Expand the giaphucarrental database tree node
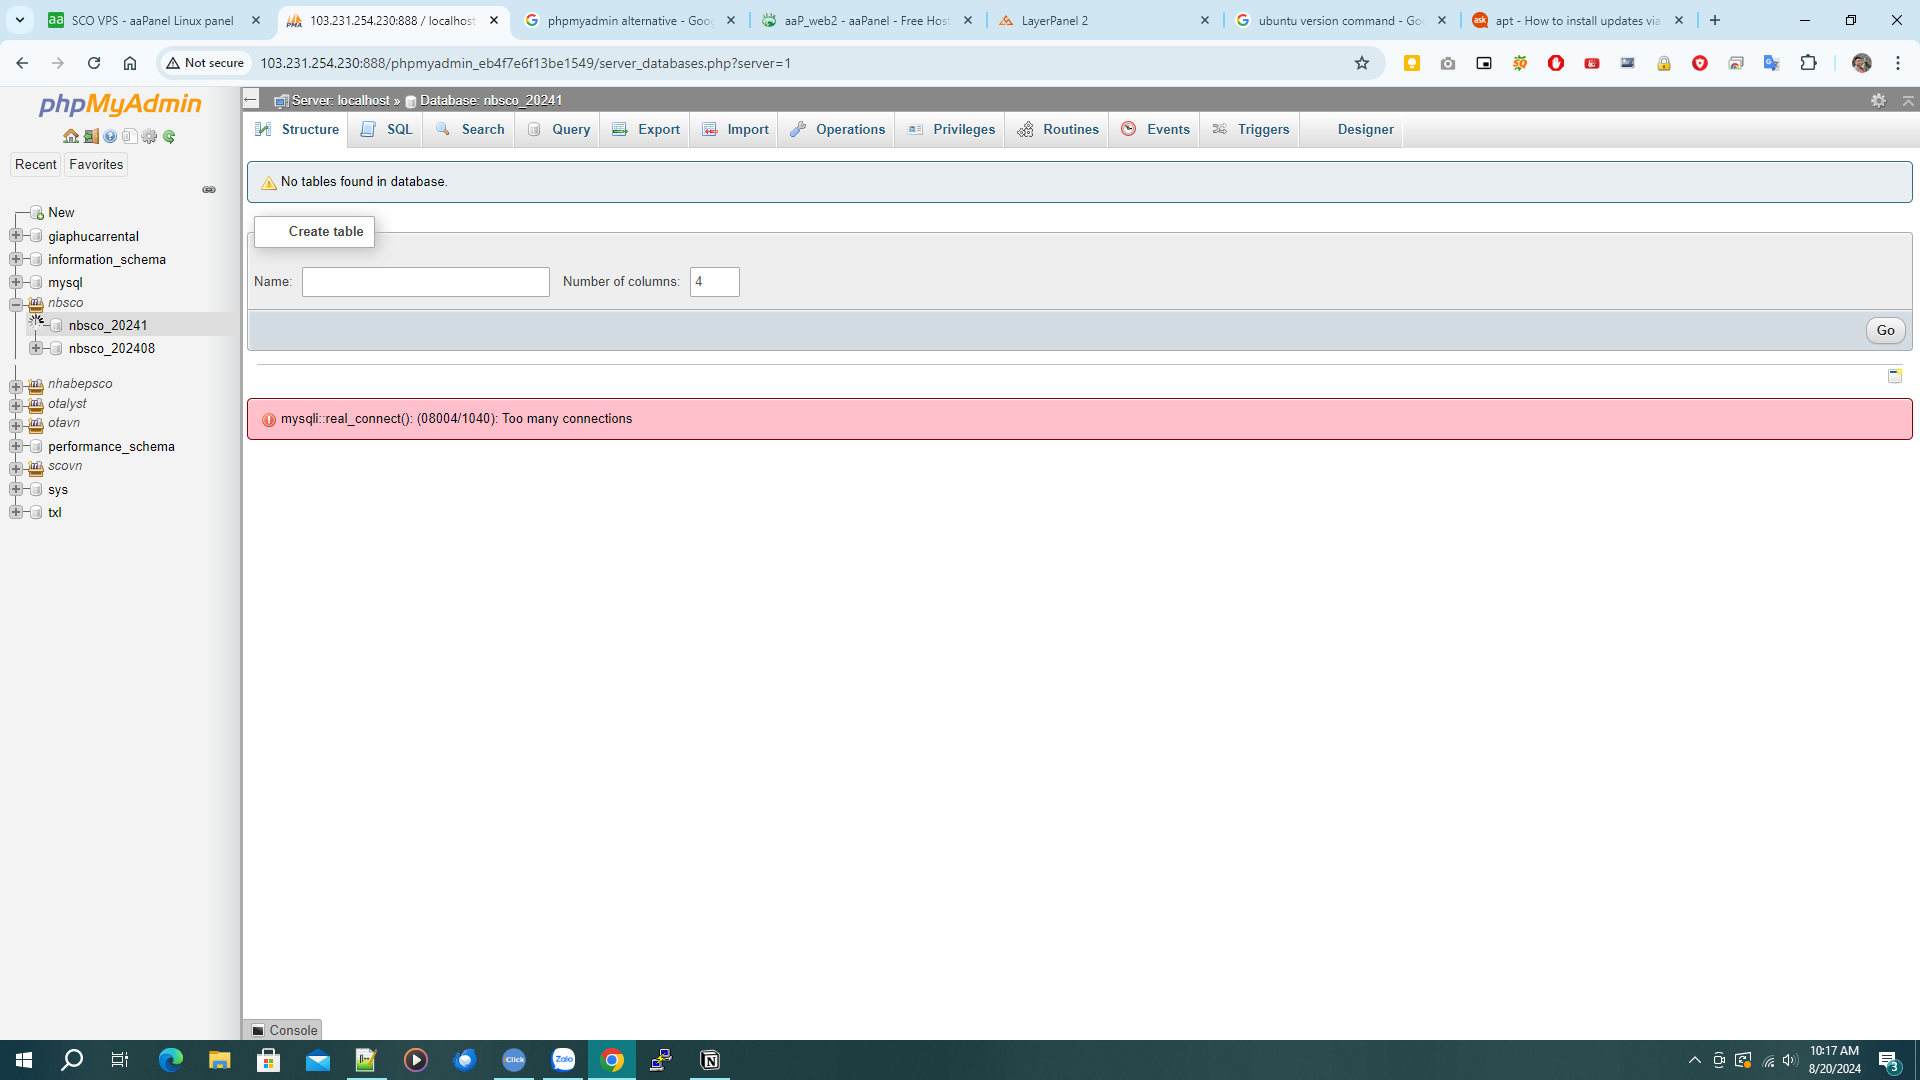The image size is (1920, 1080). (x=16, y=236)
